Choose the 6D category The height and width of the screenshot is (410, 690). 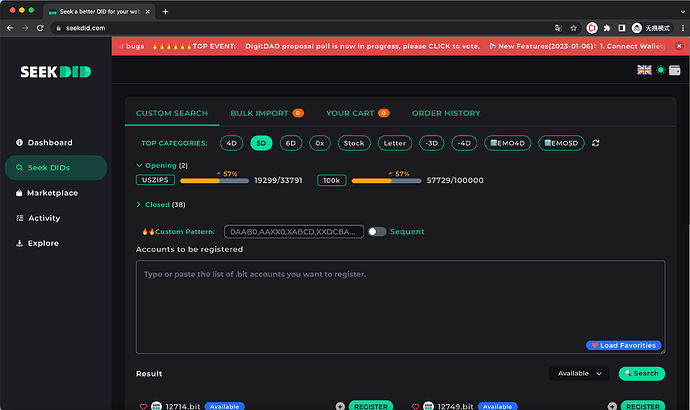coord(291,143)
